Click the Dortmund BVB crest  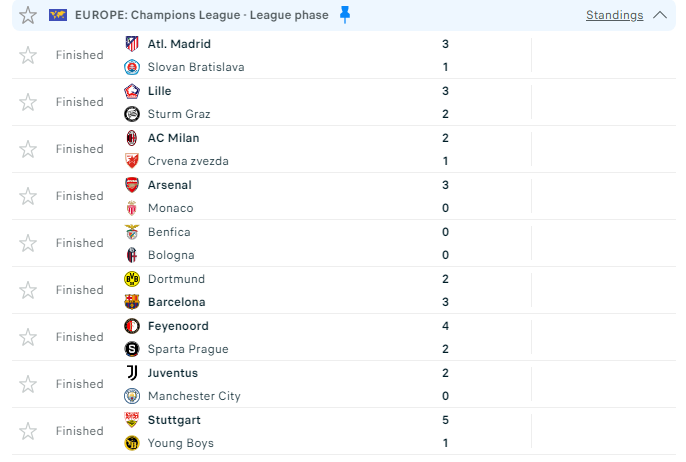tap(132, 279)
